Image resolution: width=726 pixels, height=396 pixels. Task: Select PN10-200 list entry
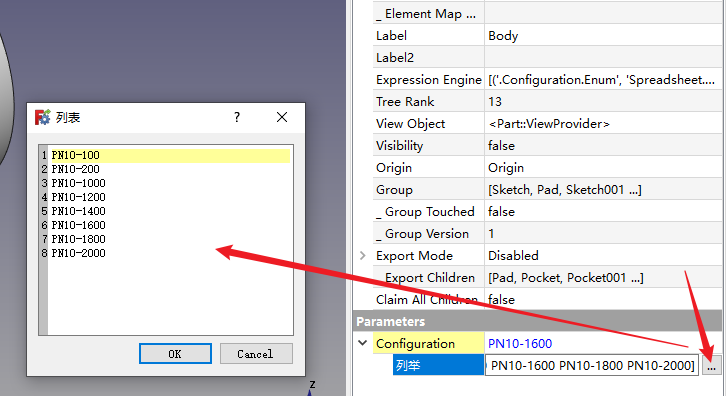(x=75, y=170)
